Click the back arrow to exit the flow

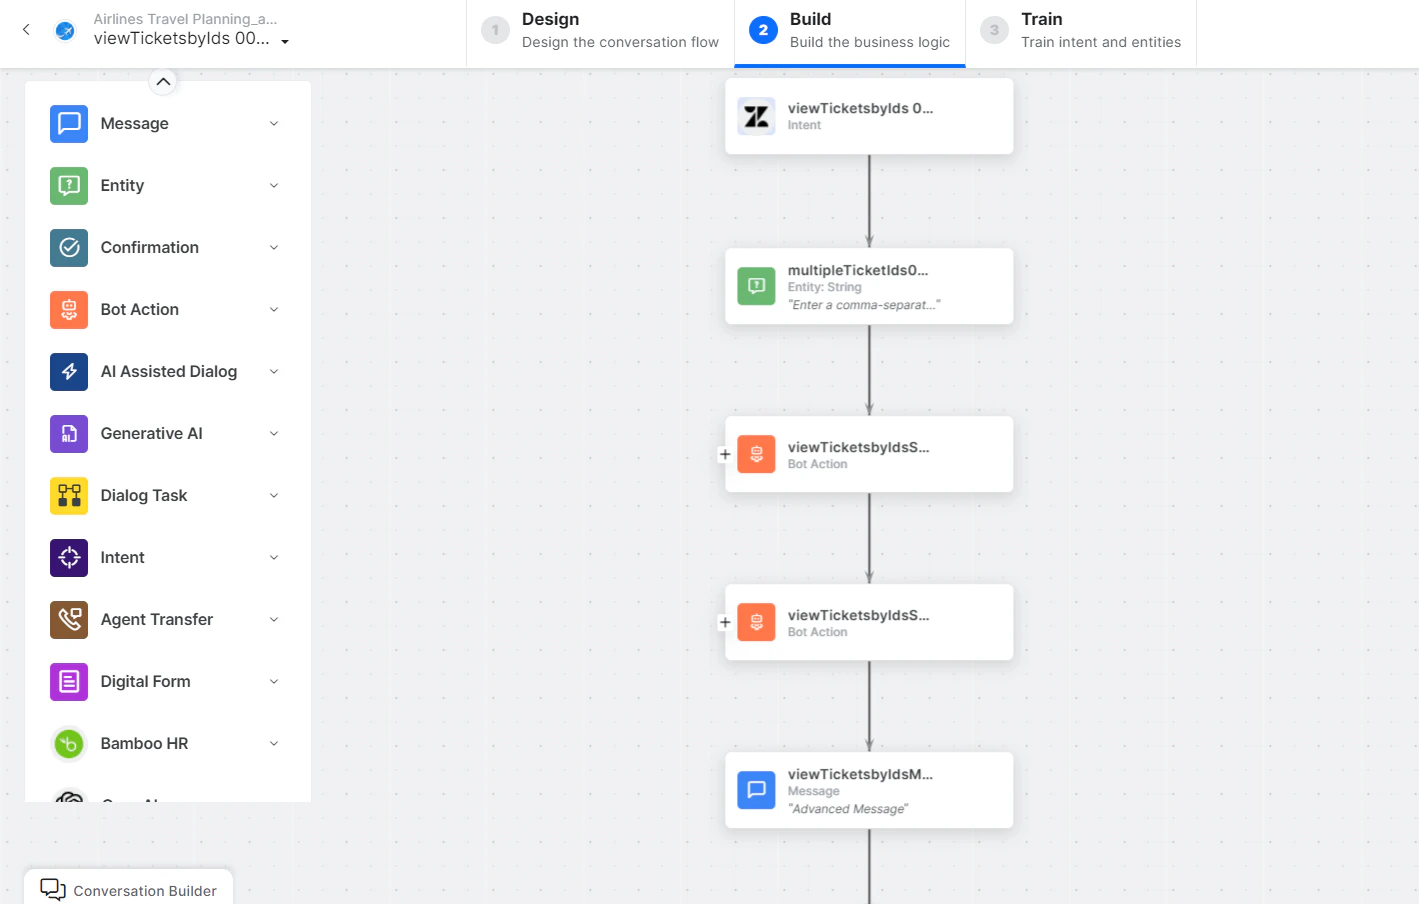coord(25,30)
